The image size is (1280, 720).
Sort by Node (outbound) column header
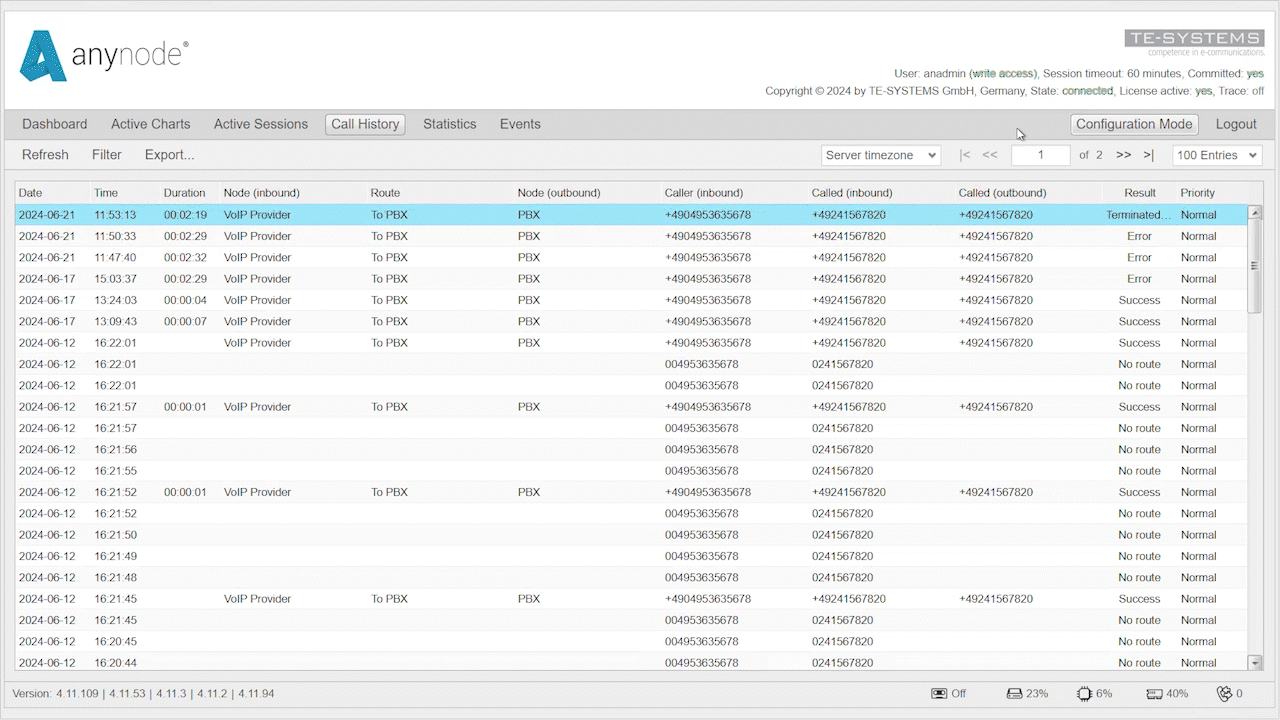(x=587, y=193)
